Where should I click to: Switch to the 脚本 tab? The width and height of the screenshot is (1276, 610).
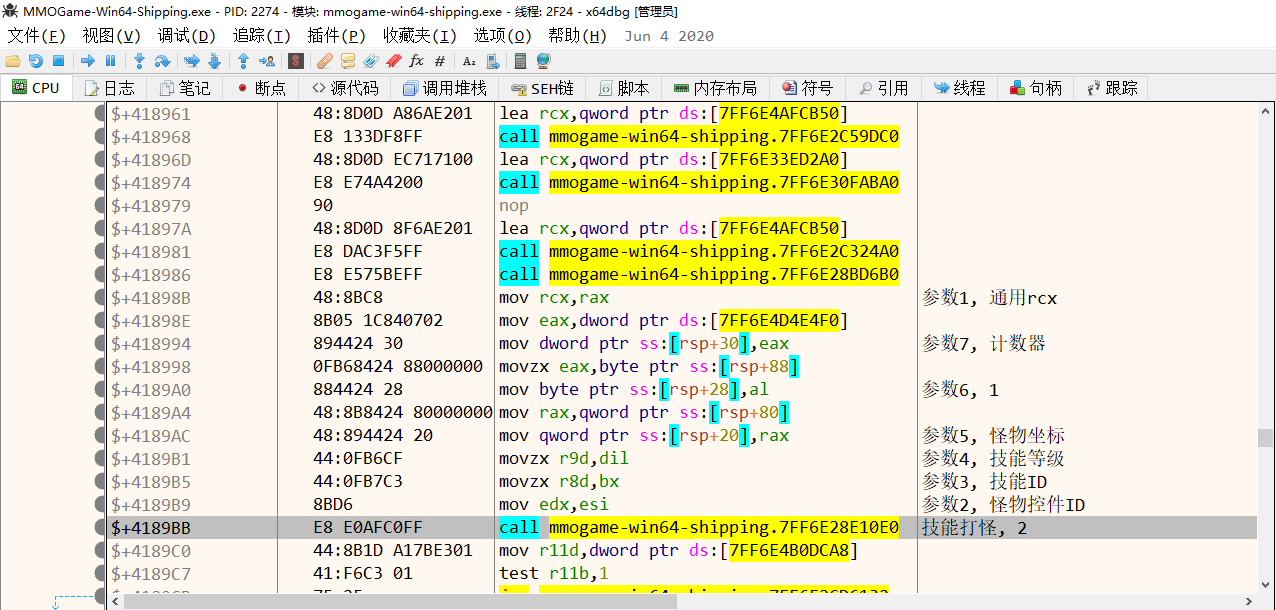[623, 88]
